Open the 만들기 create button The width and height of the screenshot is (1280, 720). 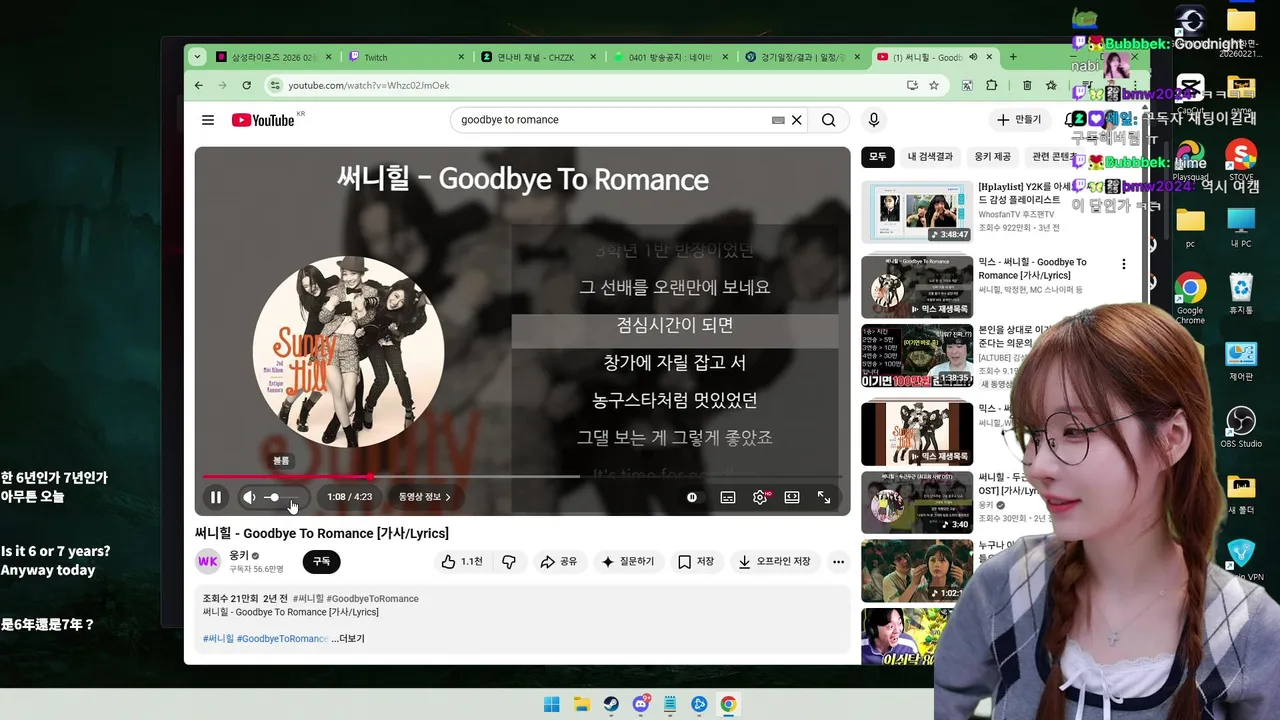(1019, 120)
